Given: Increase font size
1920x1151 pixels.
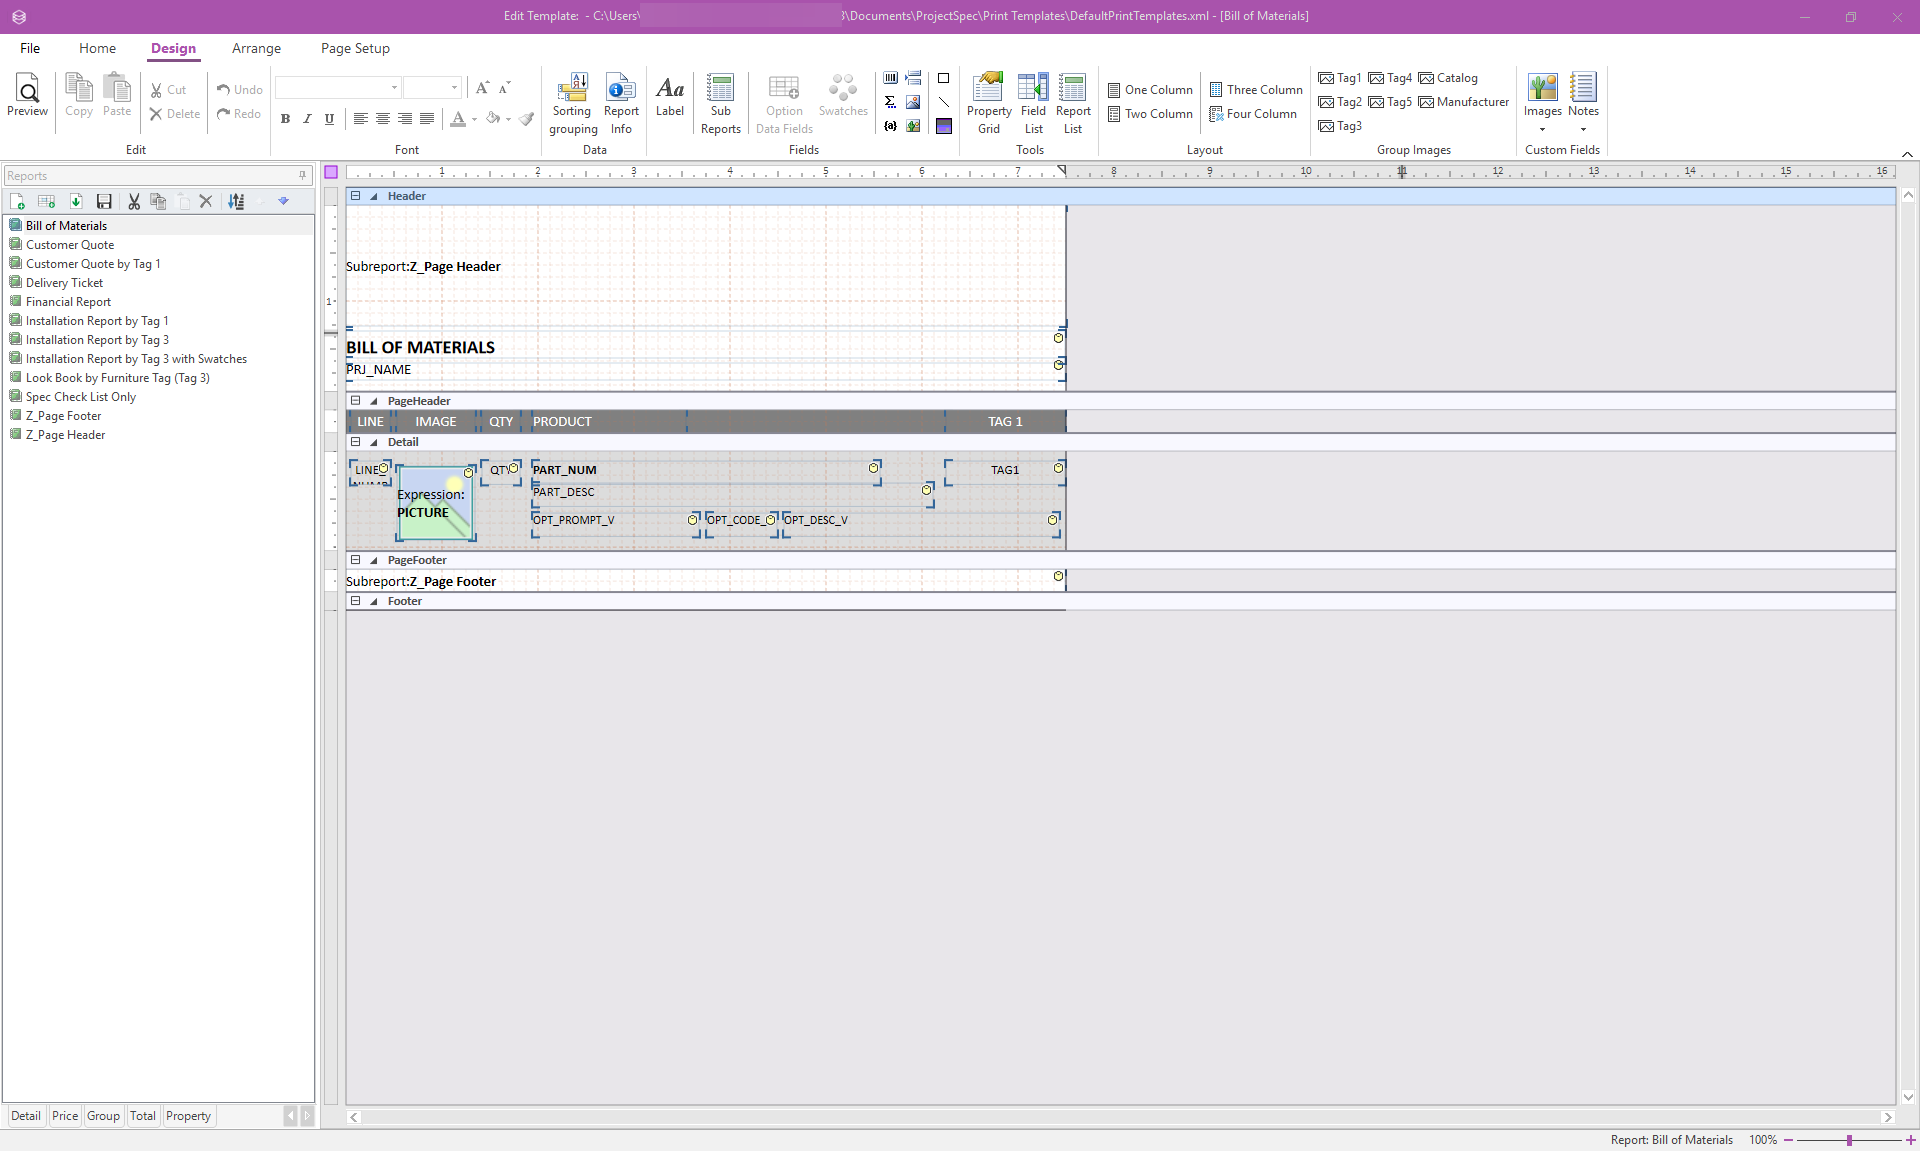Looking at the screenshot, I should coord(483,88).
